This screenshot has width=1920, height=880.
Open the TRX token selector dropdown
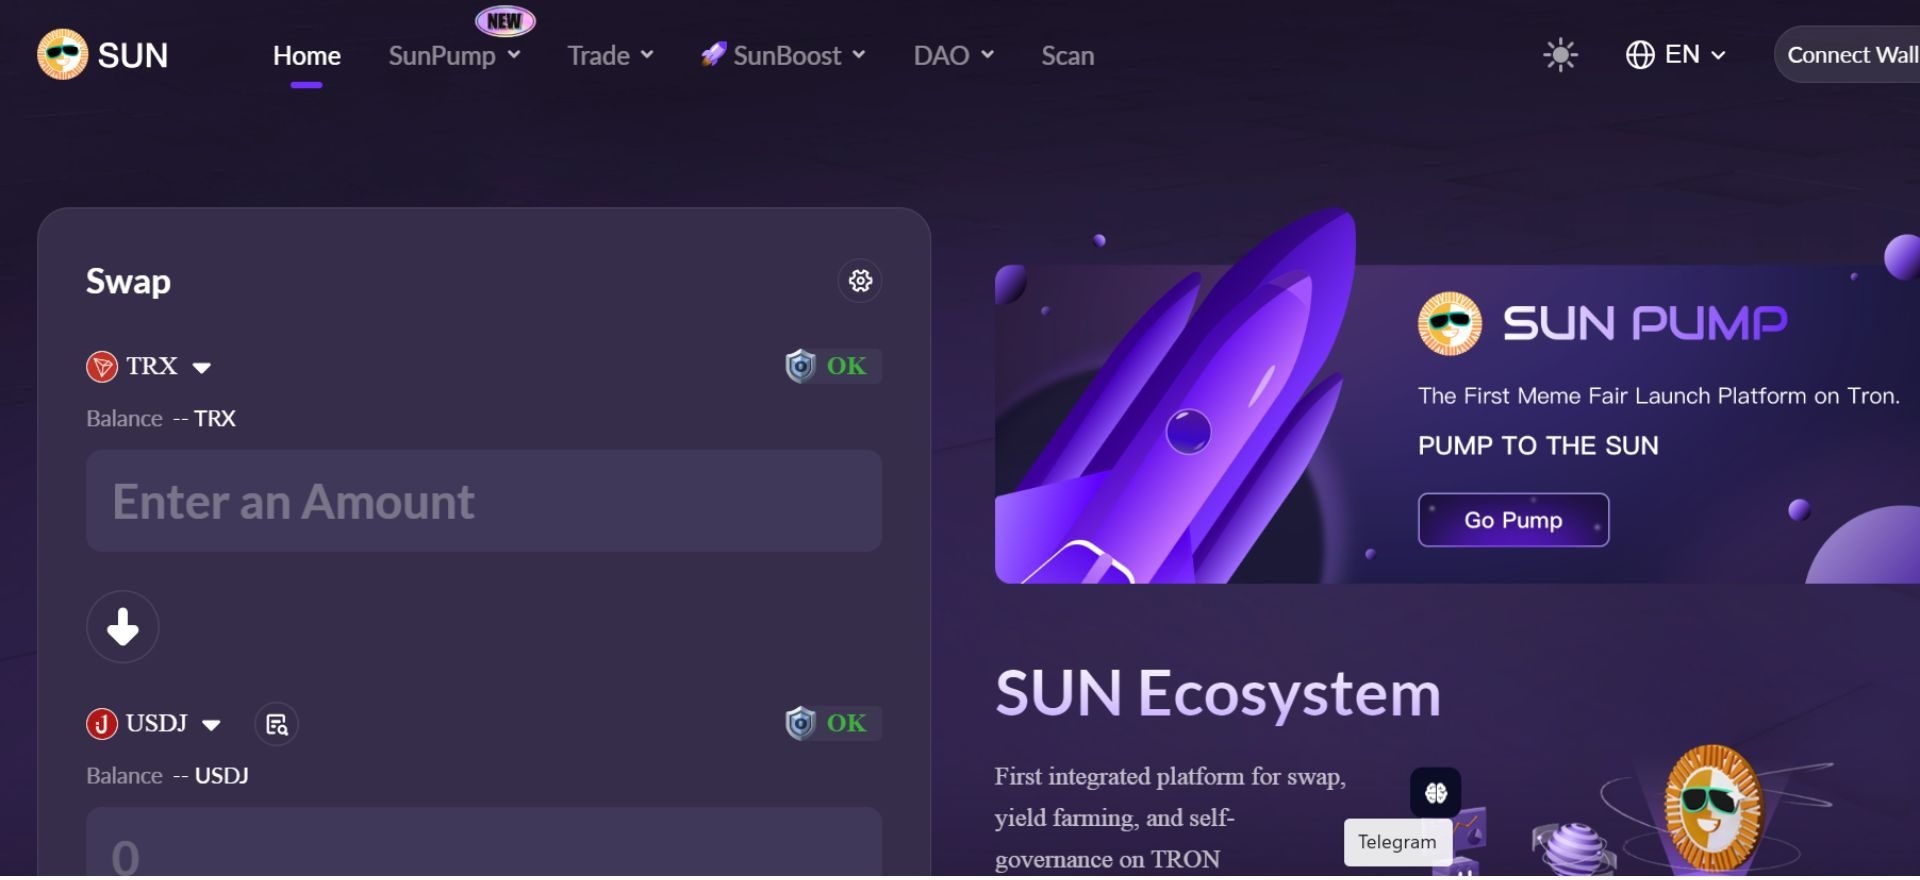tap(150, 366)
